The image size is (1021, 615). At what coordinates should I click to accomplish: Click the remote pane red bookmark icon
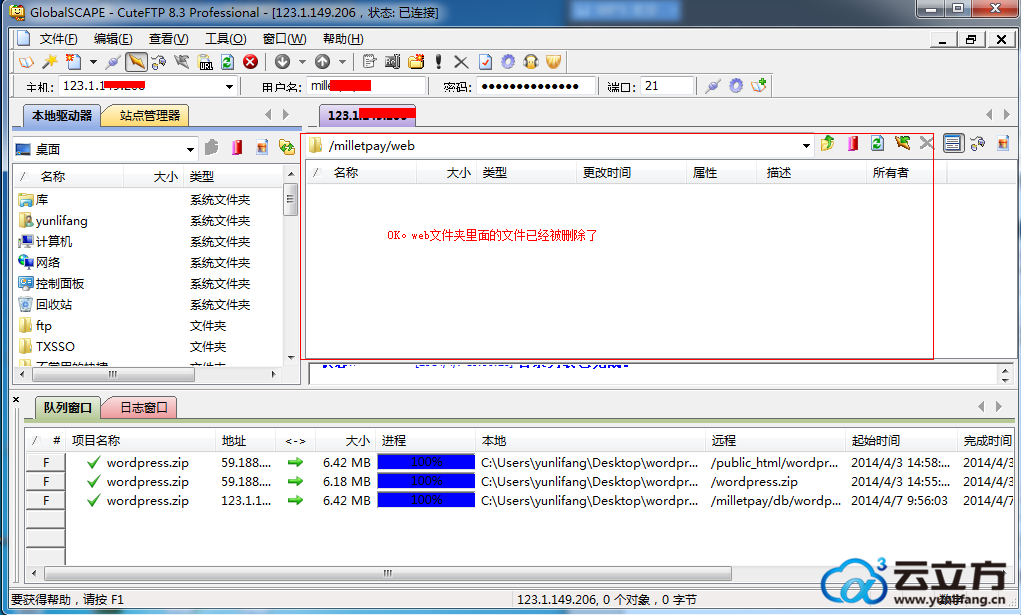(853, 143)
